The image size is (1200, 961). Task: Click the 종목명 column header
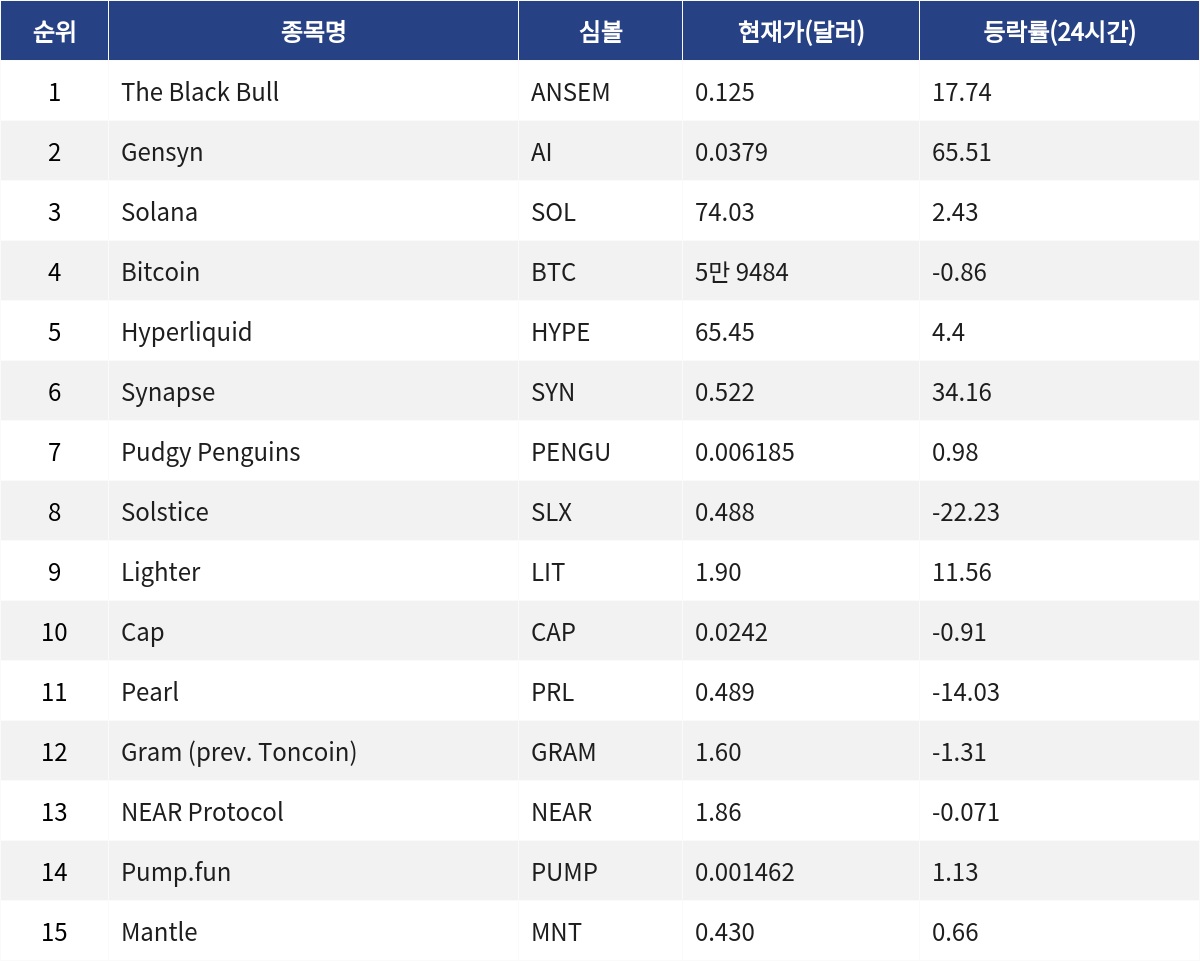pyautogui.click(x=313, y=31)
